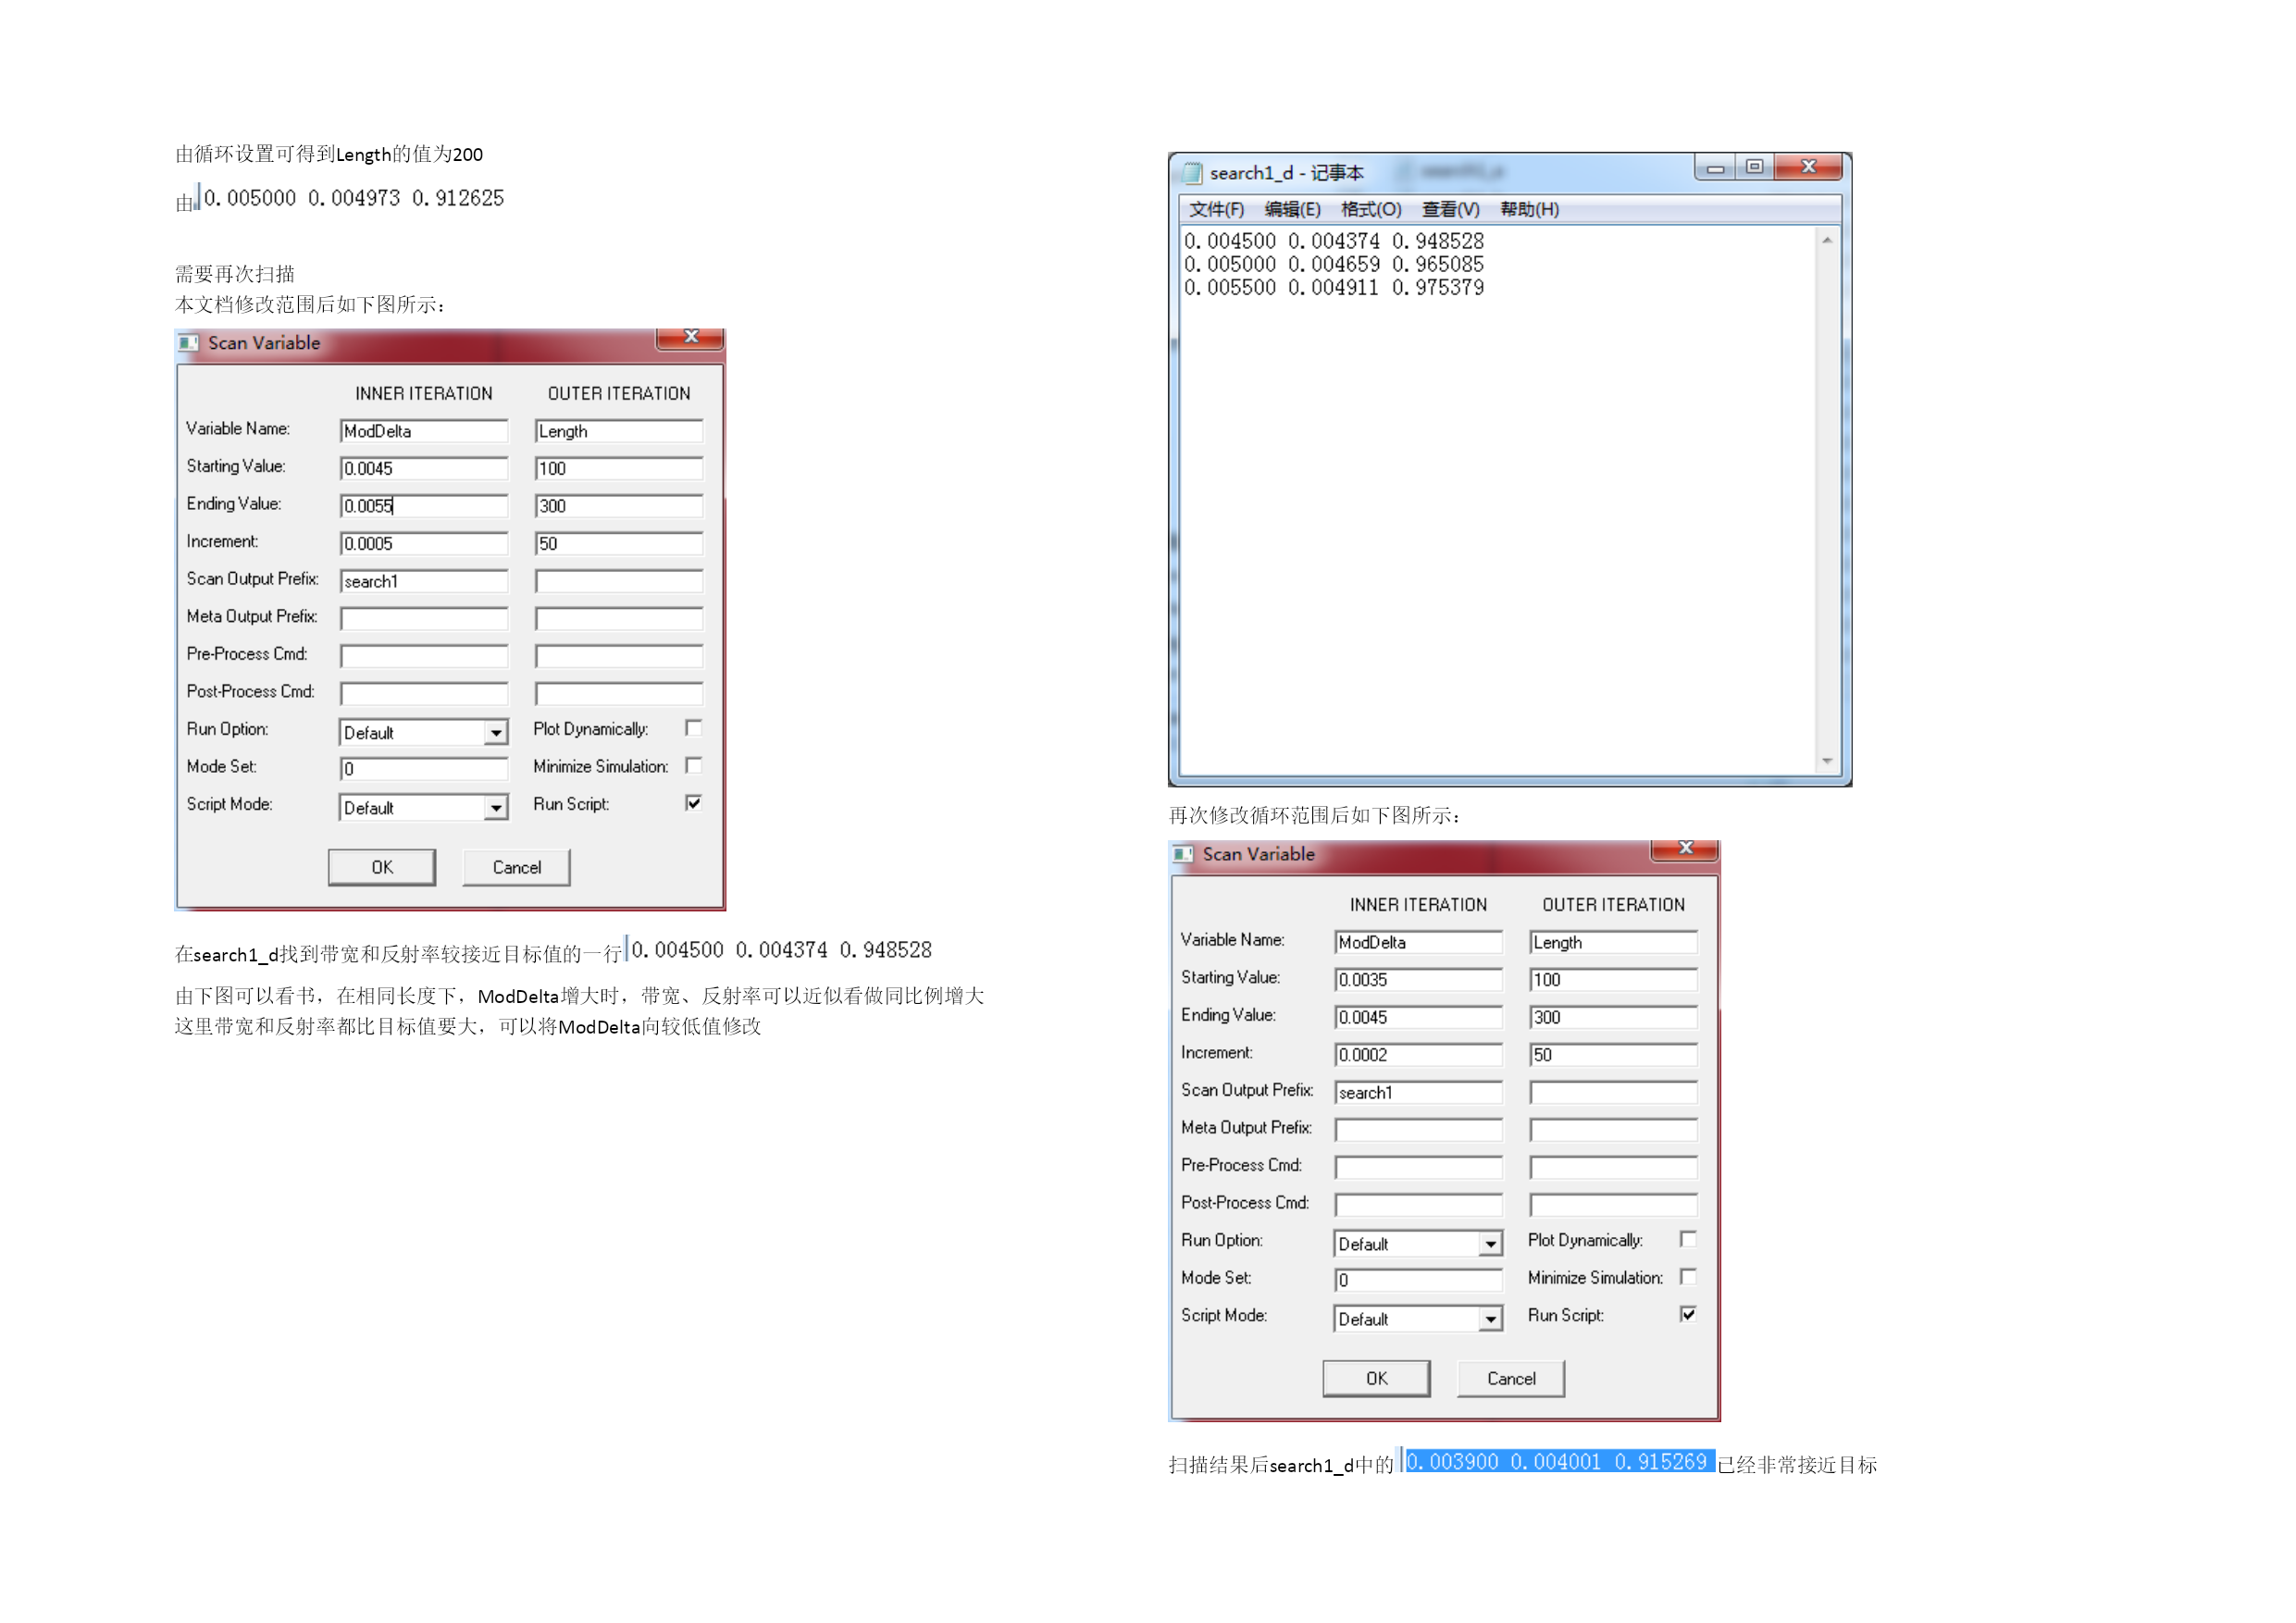Toggle Minimize Simulation checkbox in left dialog

click(693, 766)
